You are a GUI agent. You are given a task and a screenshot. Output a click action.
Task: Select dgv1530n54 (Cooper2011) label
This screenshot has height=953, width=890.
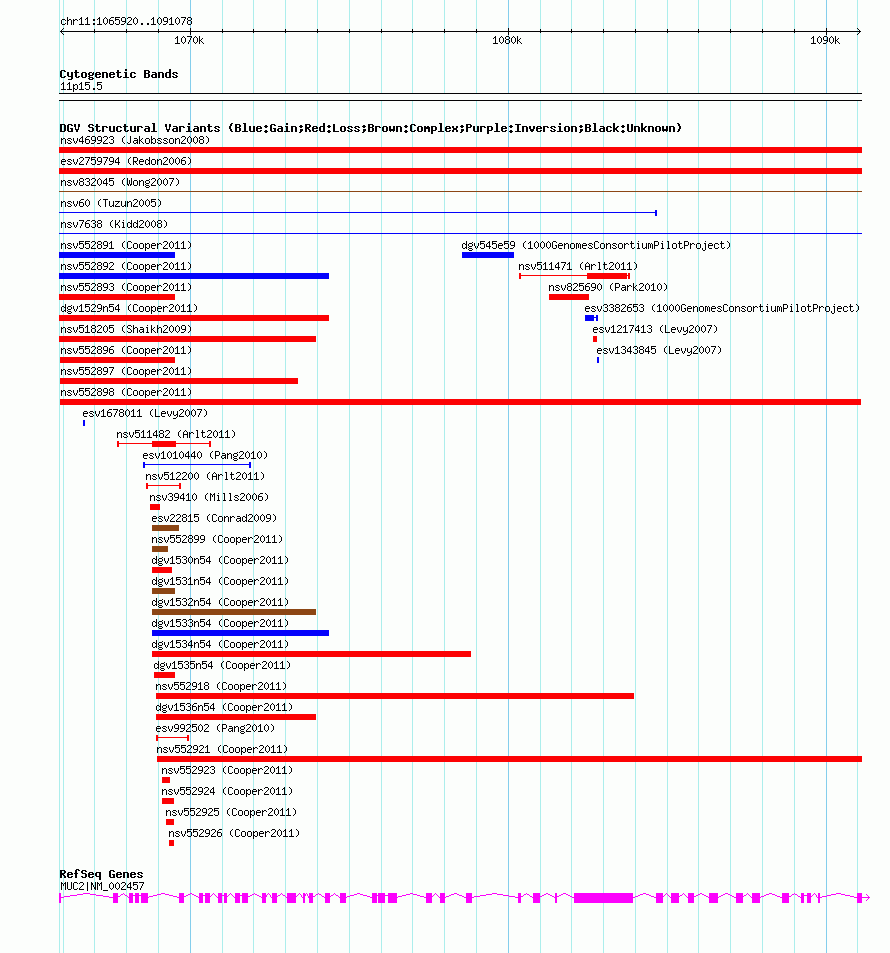tap(220, 560)
